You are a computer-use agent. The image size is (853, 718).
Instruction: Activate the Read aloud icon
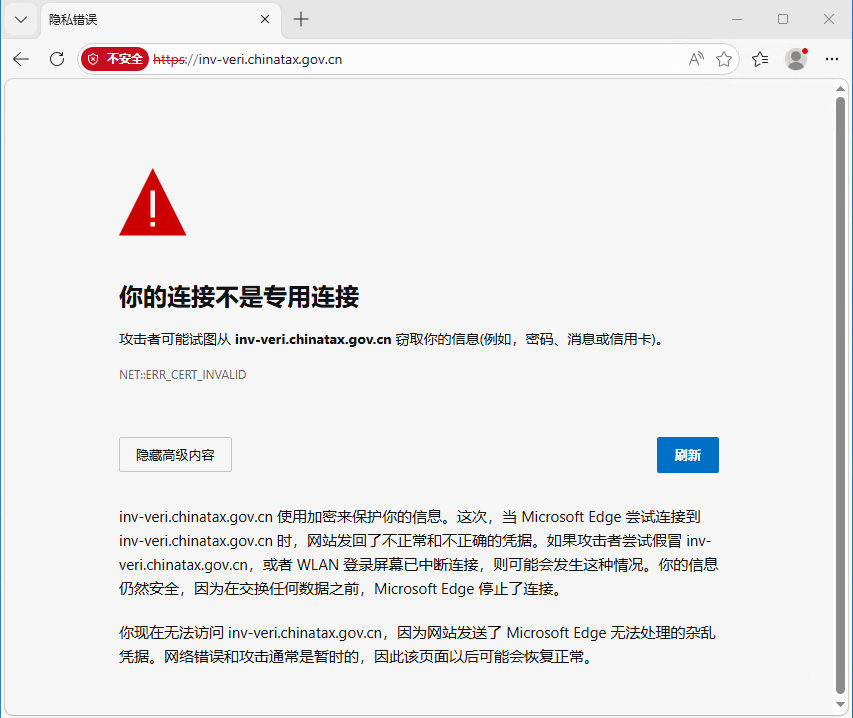pos(696,59)
